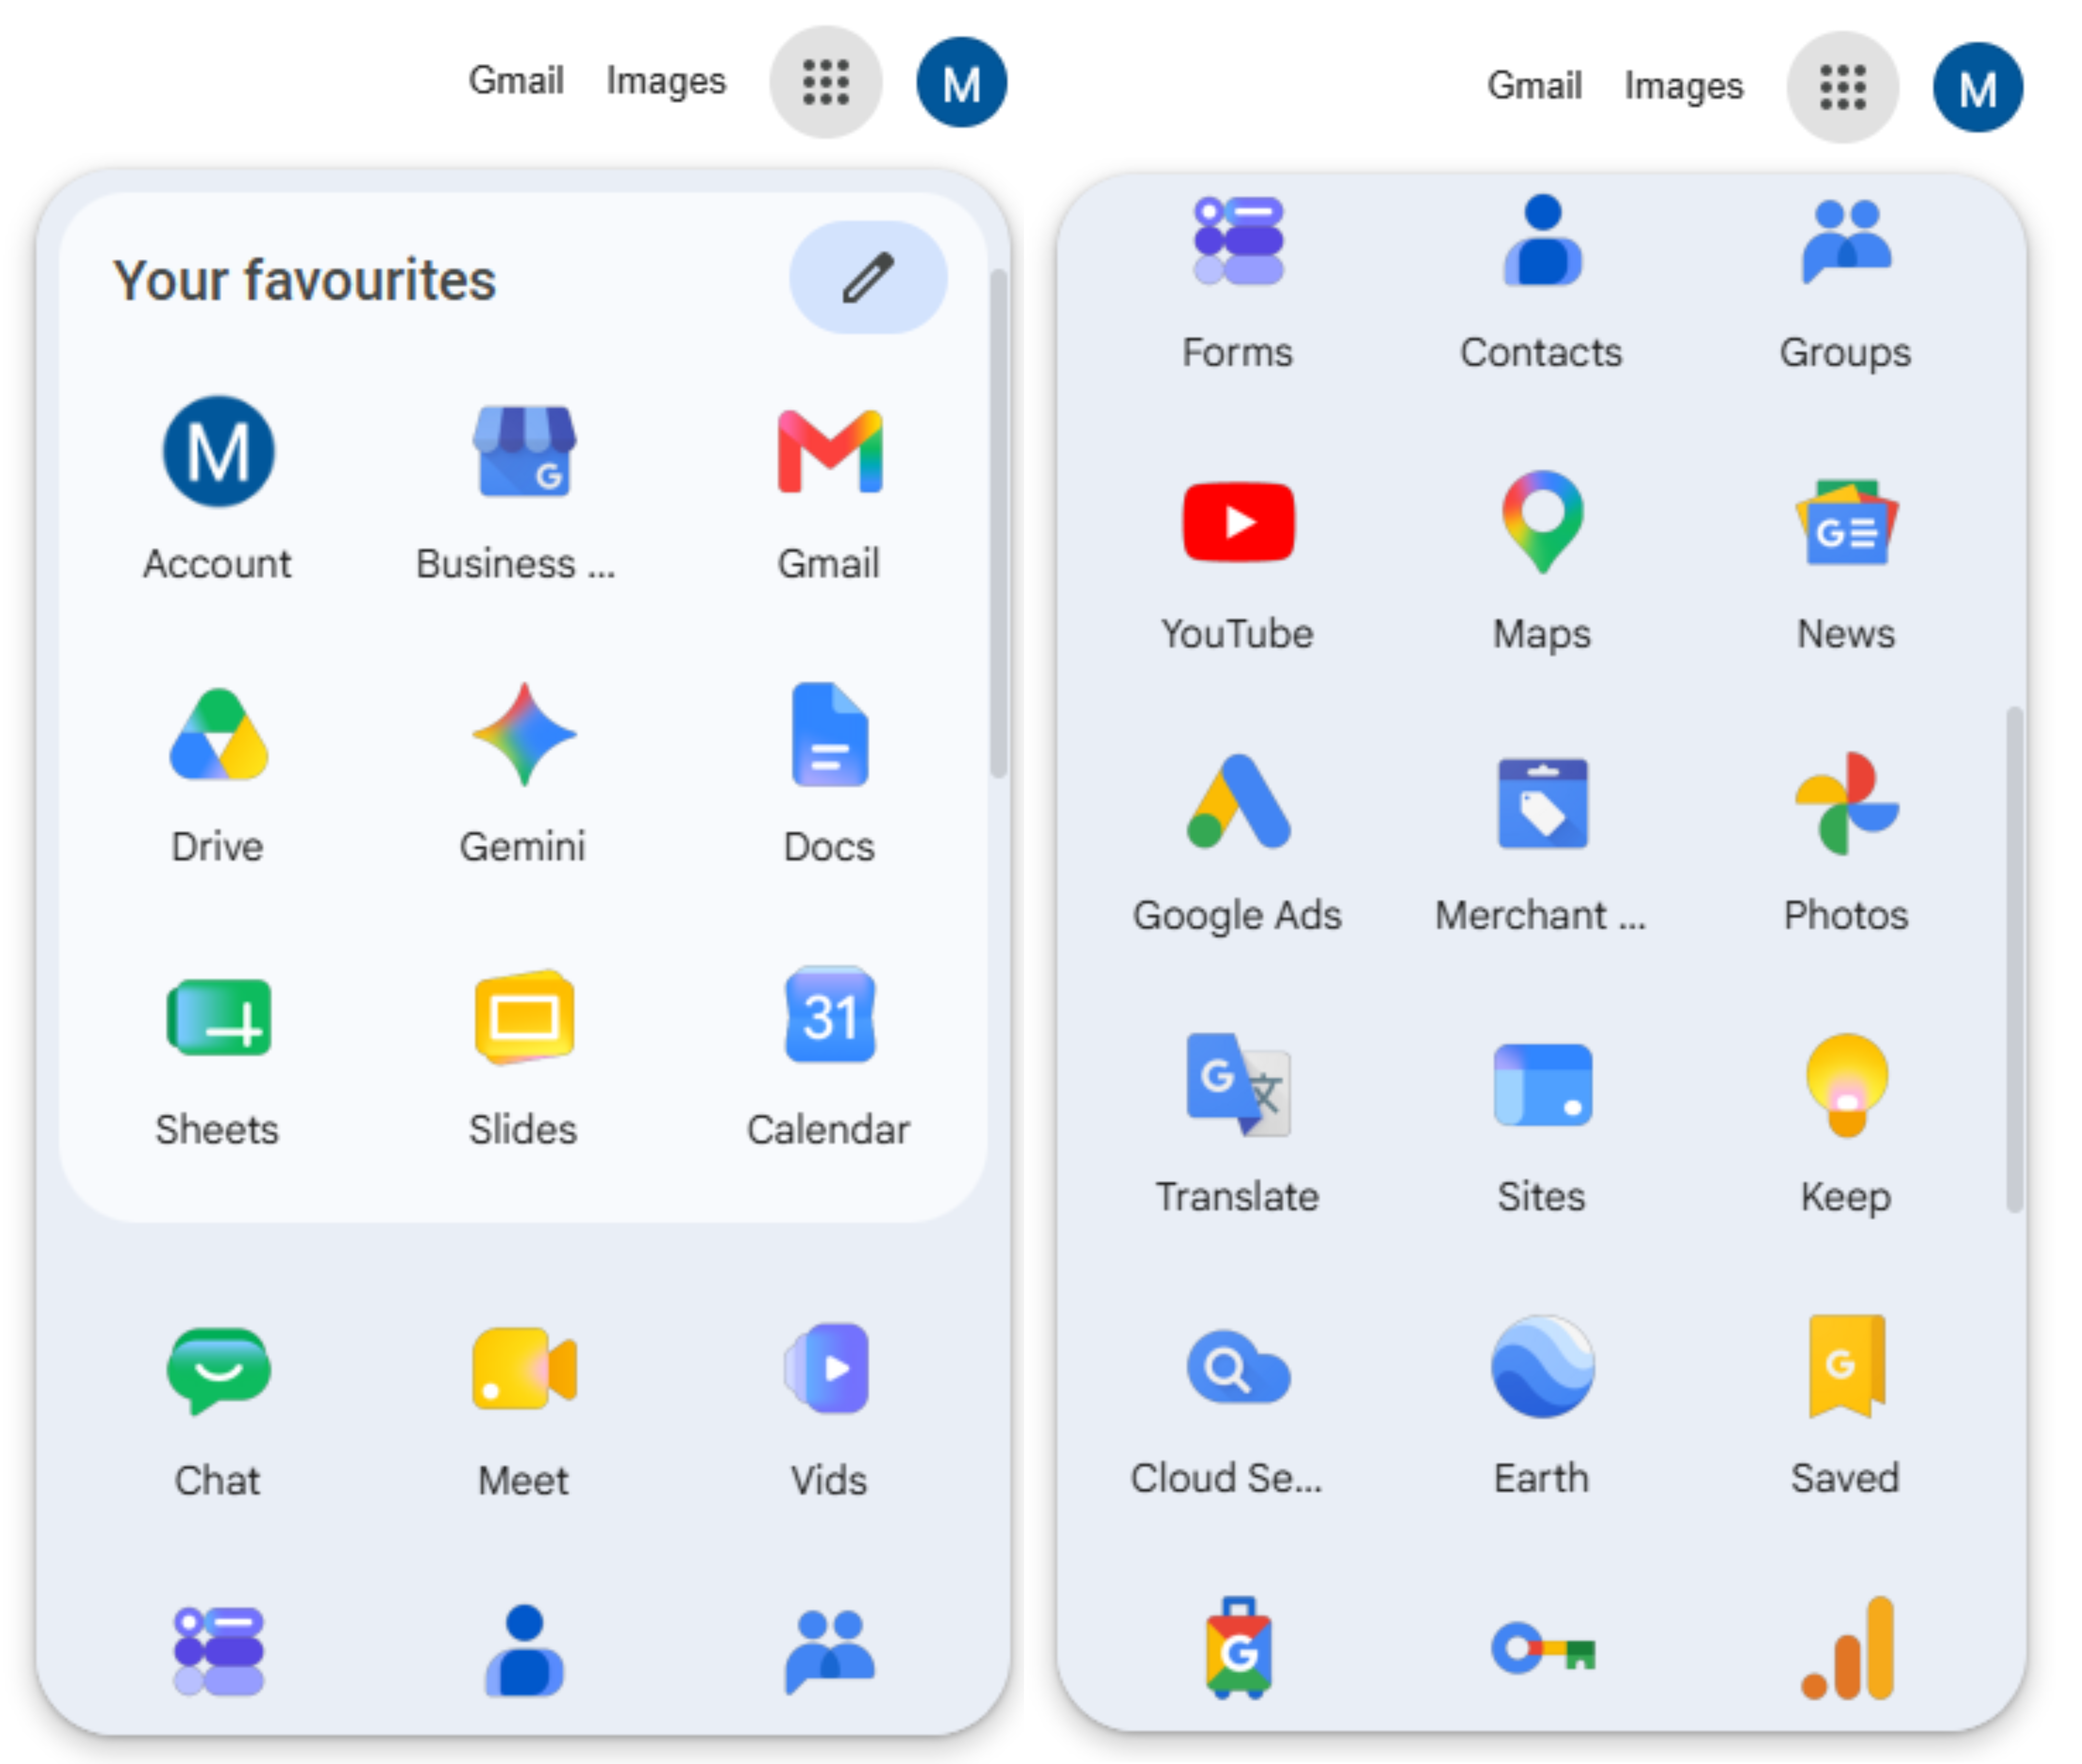
Task: Click the right panel vertical scrollbar
Action: point(2014,960)
